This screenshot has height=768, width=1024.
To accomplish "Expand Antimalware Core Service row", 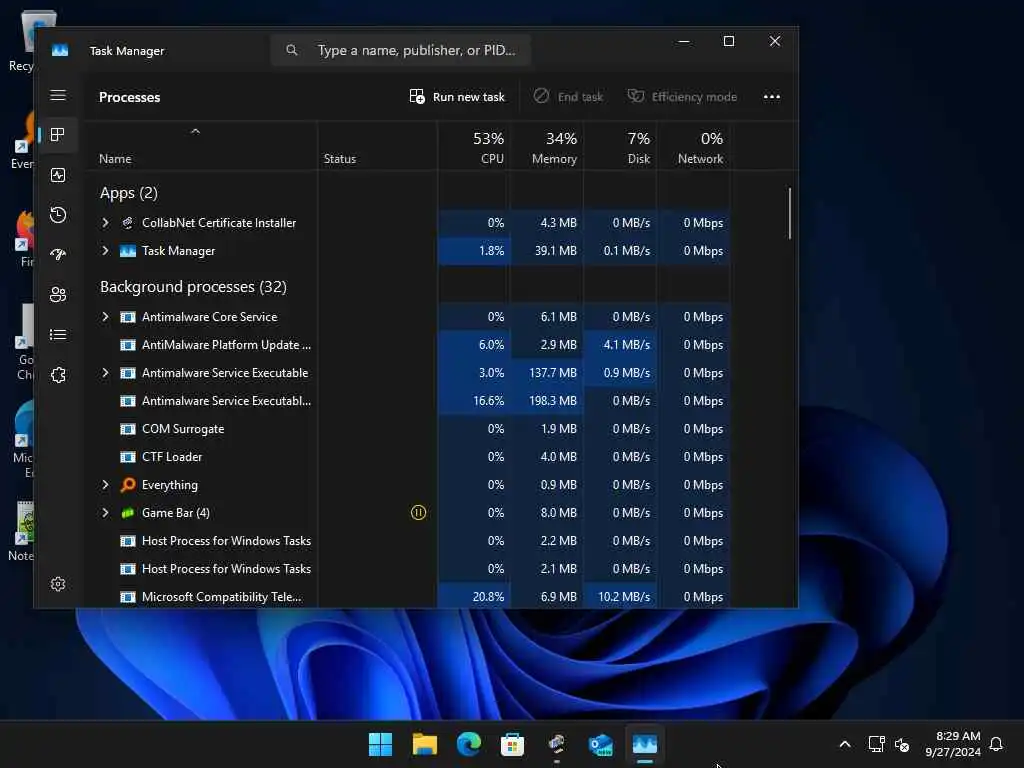I will pyautogui.click(x=105, y=317).
